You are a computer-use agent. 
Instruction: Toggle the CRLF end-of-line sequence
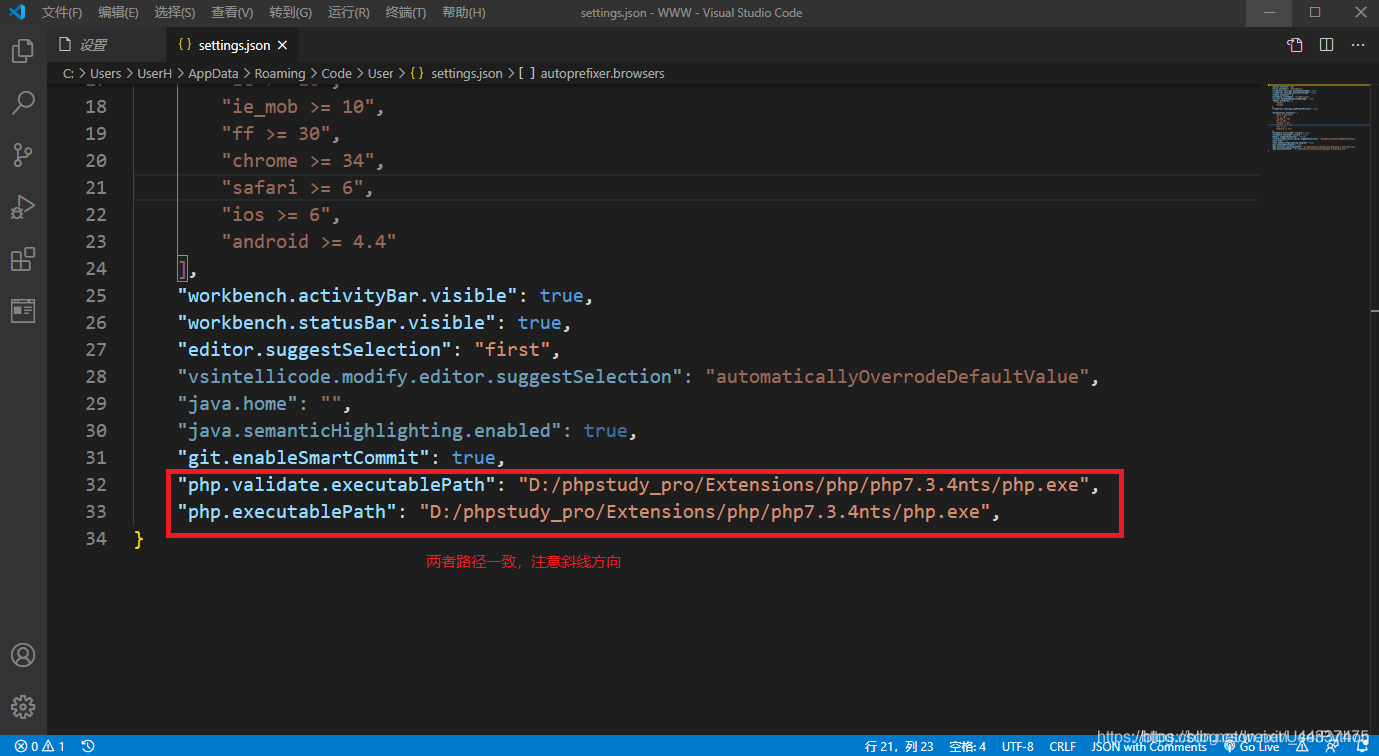1062,746
